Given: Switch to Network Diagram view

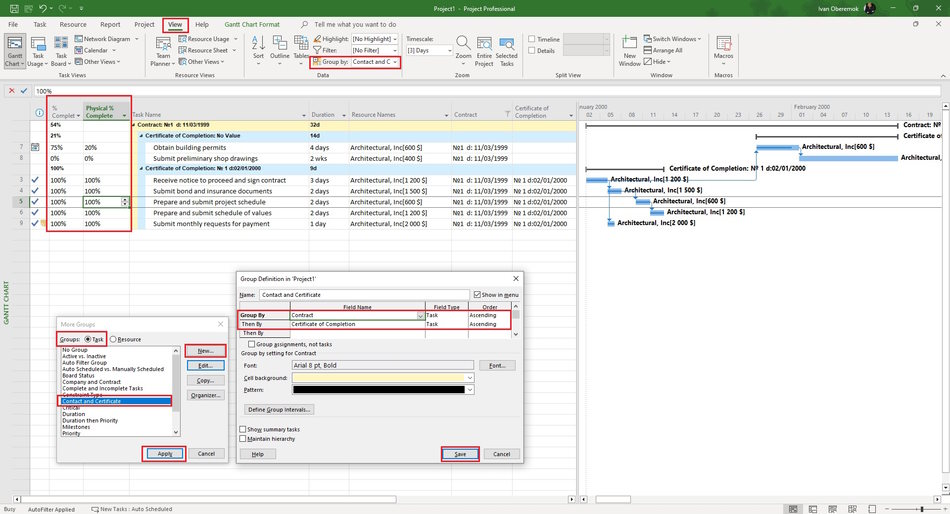Looking at the screenshot, I should 106,39.
